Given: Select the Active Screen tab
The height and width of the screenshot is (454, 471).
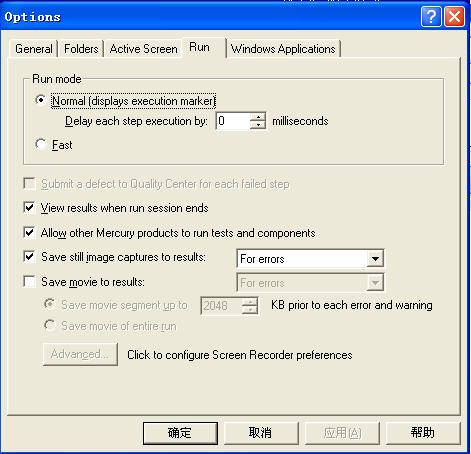Looking at the screenshot, I should [x=143, y=49].
